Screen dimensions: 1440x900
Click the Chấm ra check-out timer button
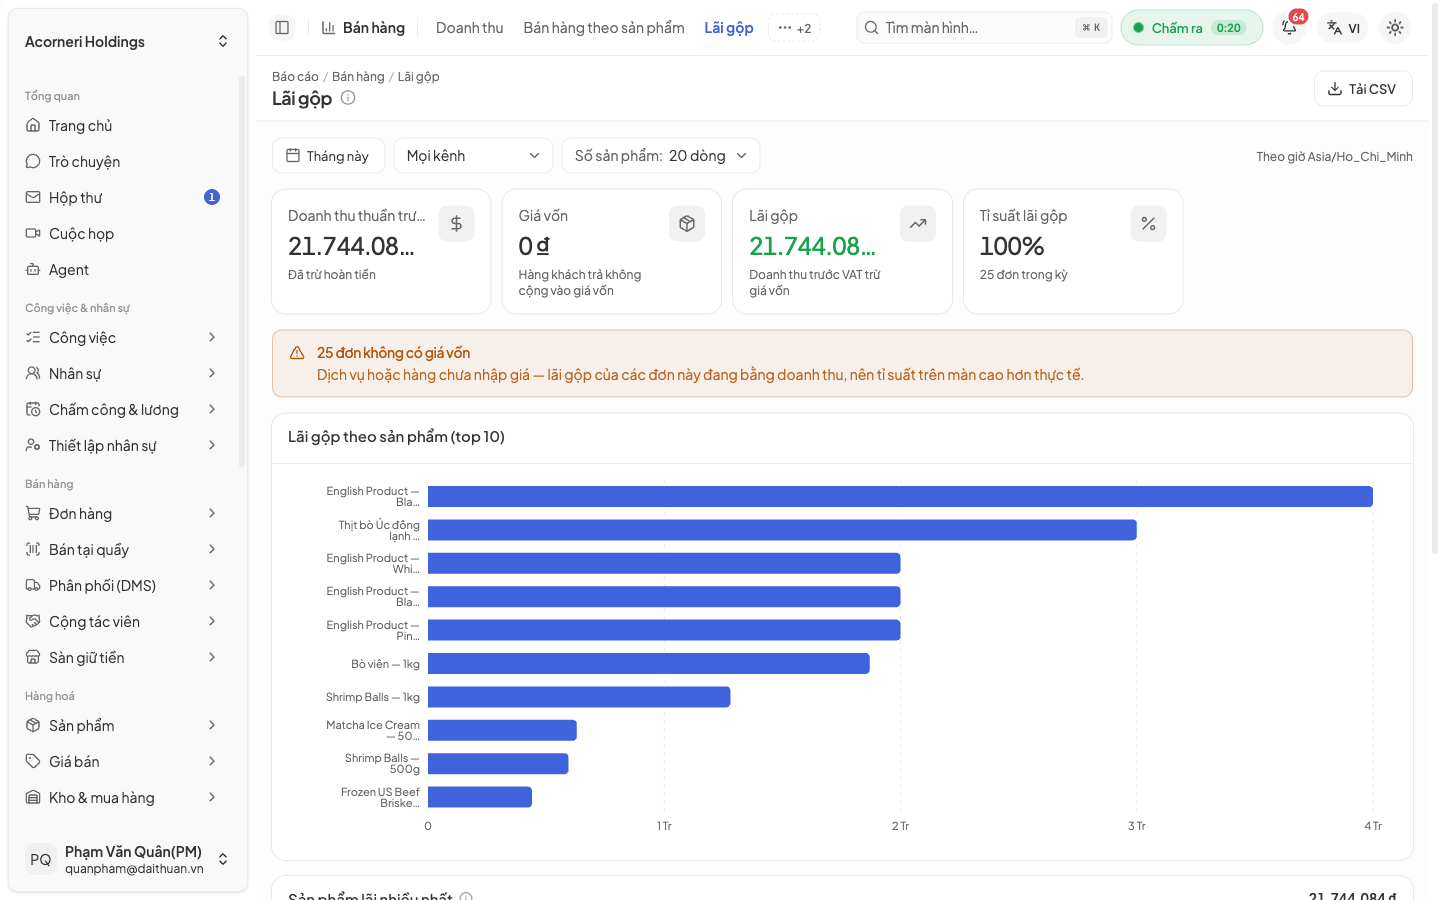click(x=1191, y=28)
